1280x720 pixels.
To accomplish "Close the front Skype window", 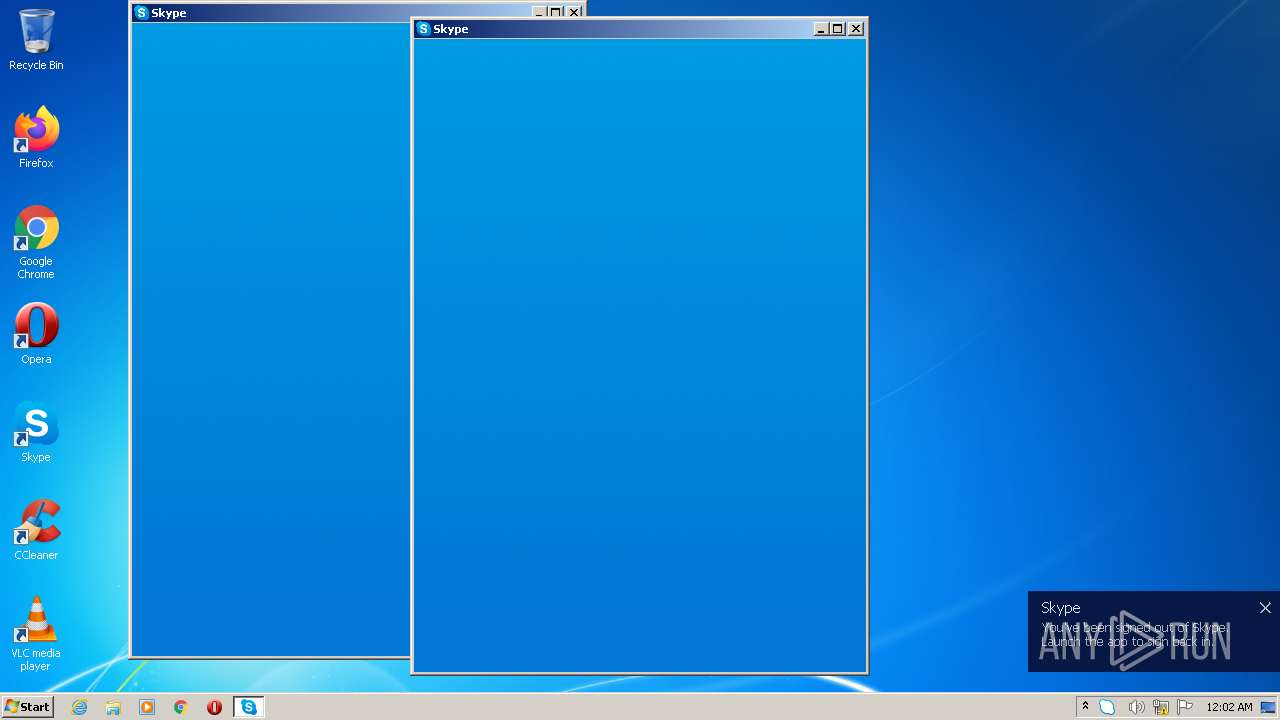I will pos(856,29).
